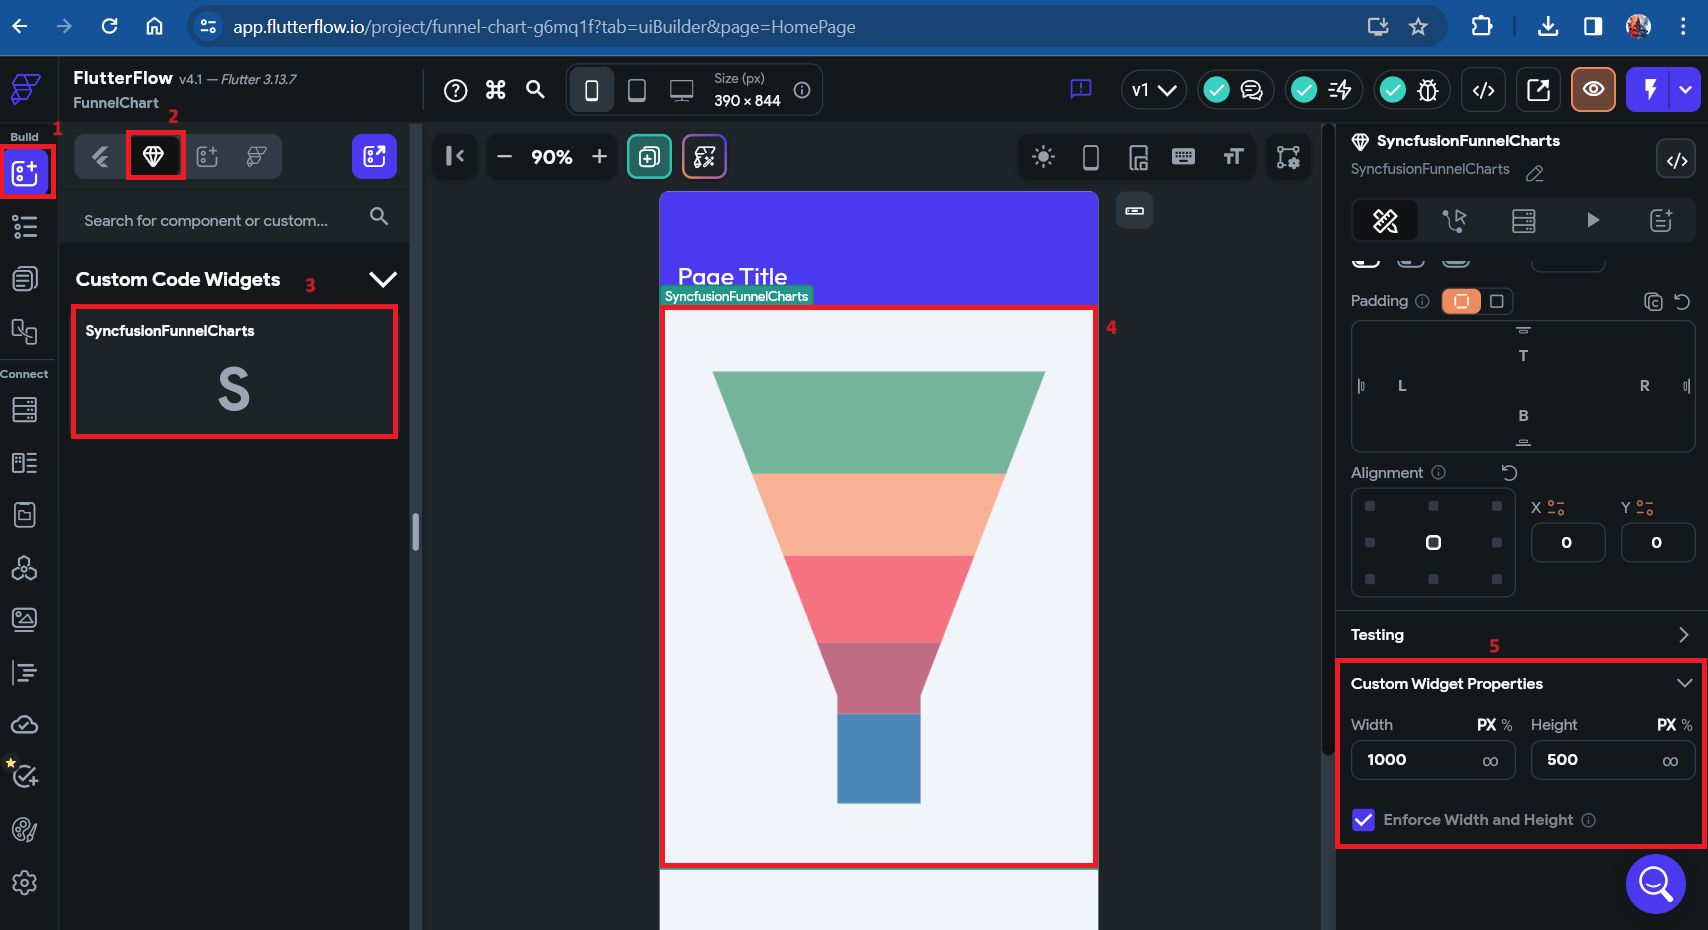Screen dimensions: 1708x930
Task: Click widget code icon in properties panel
Action: pos(1677,160)
